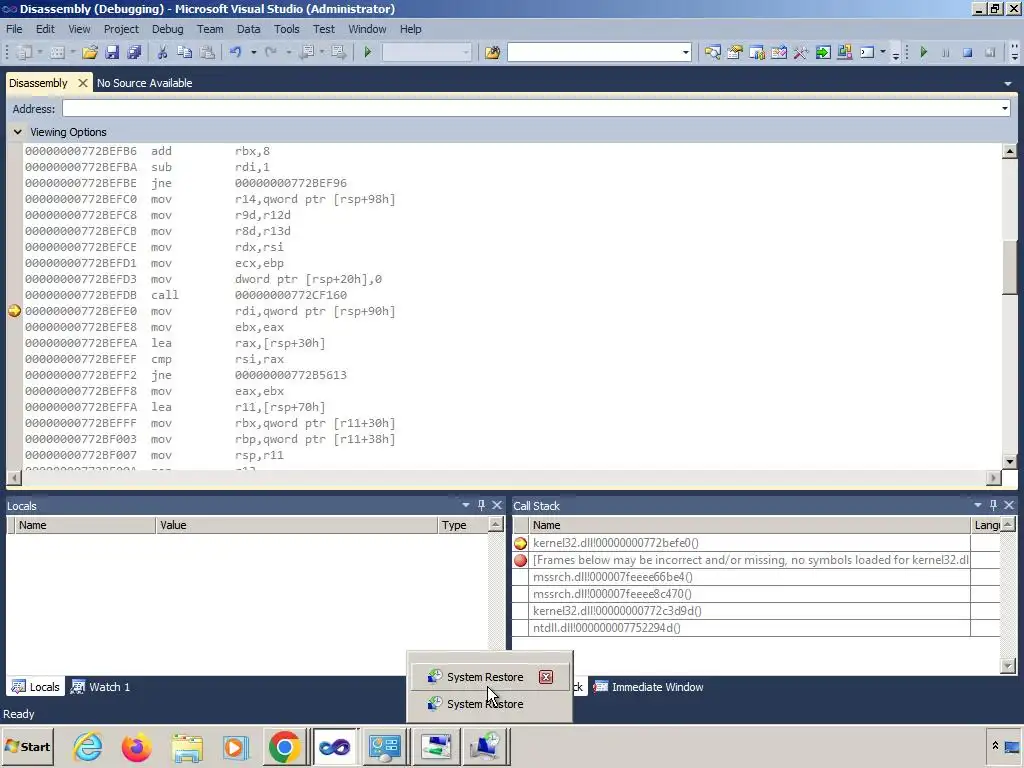Expand the Viewing Options section

tap(18, 132)
